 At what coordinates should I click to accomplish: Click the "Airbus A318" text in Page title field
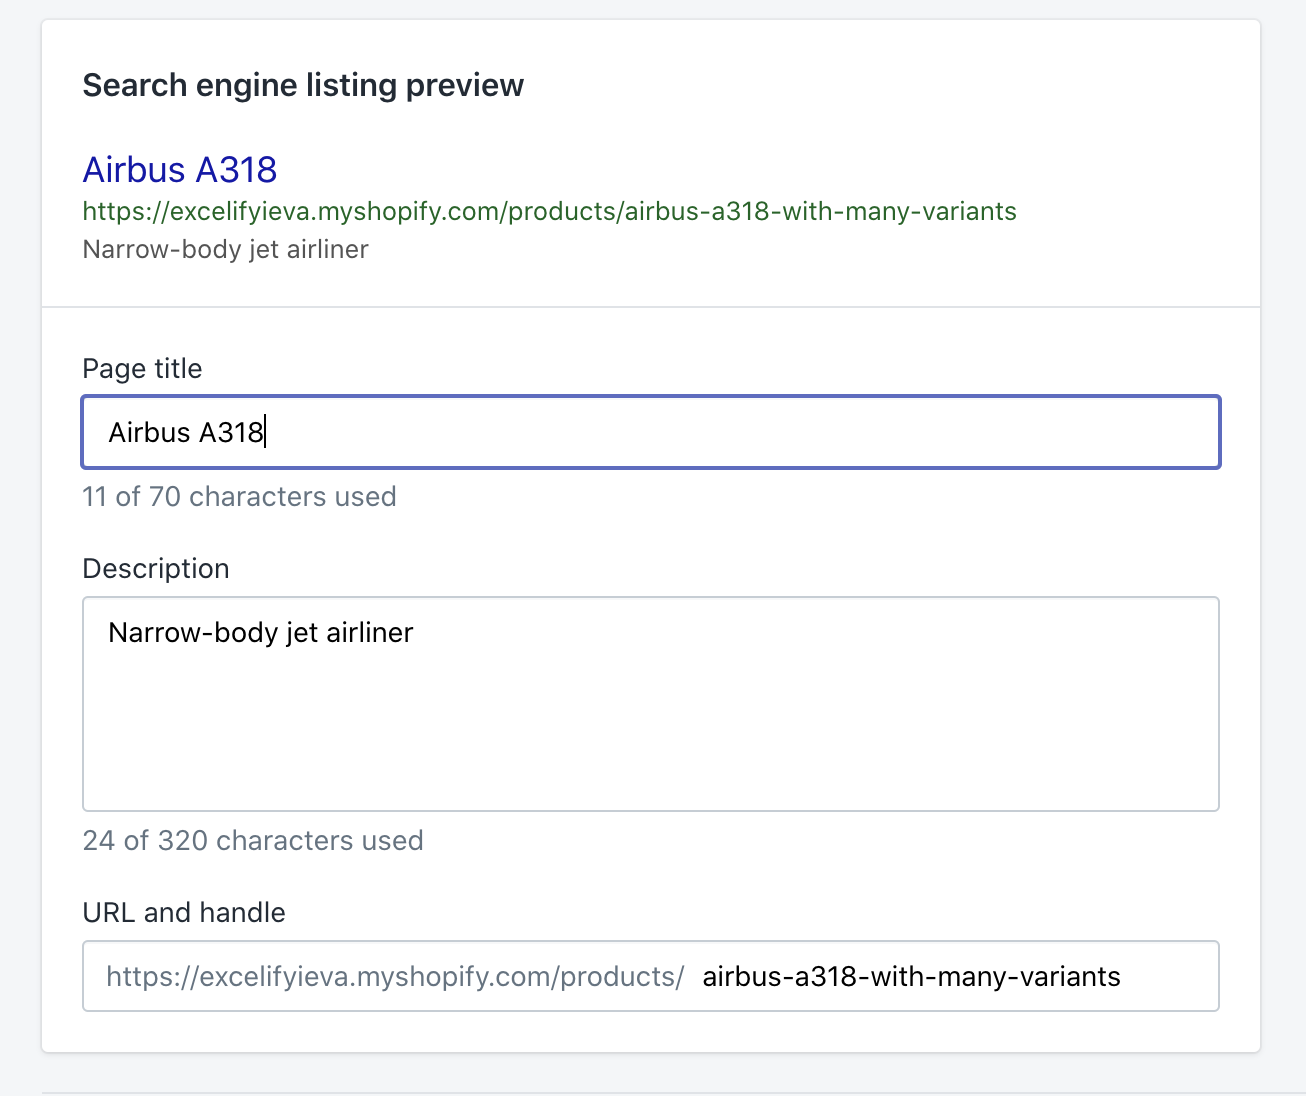(185, 432)
